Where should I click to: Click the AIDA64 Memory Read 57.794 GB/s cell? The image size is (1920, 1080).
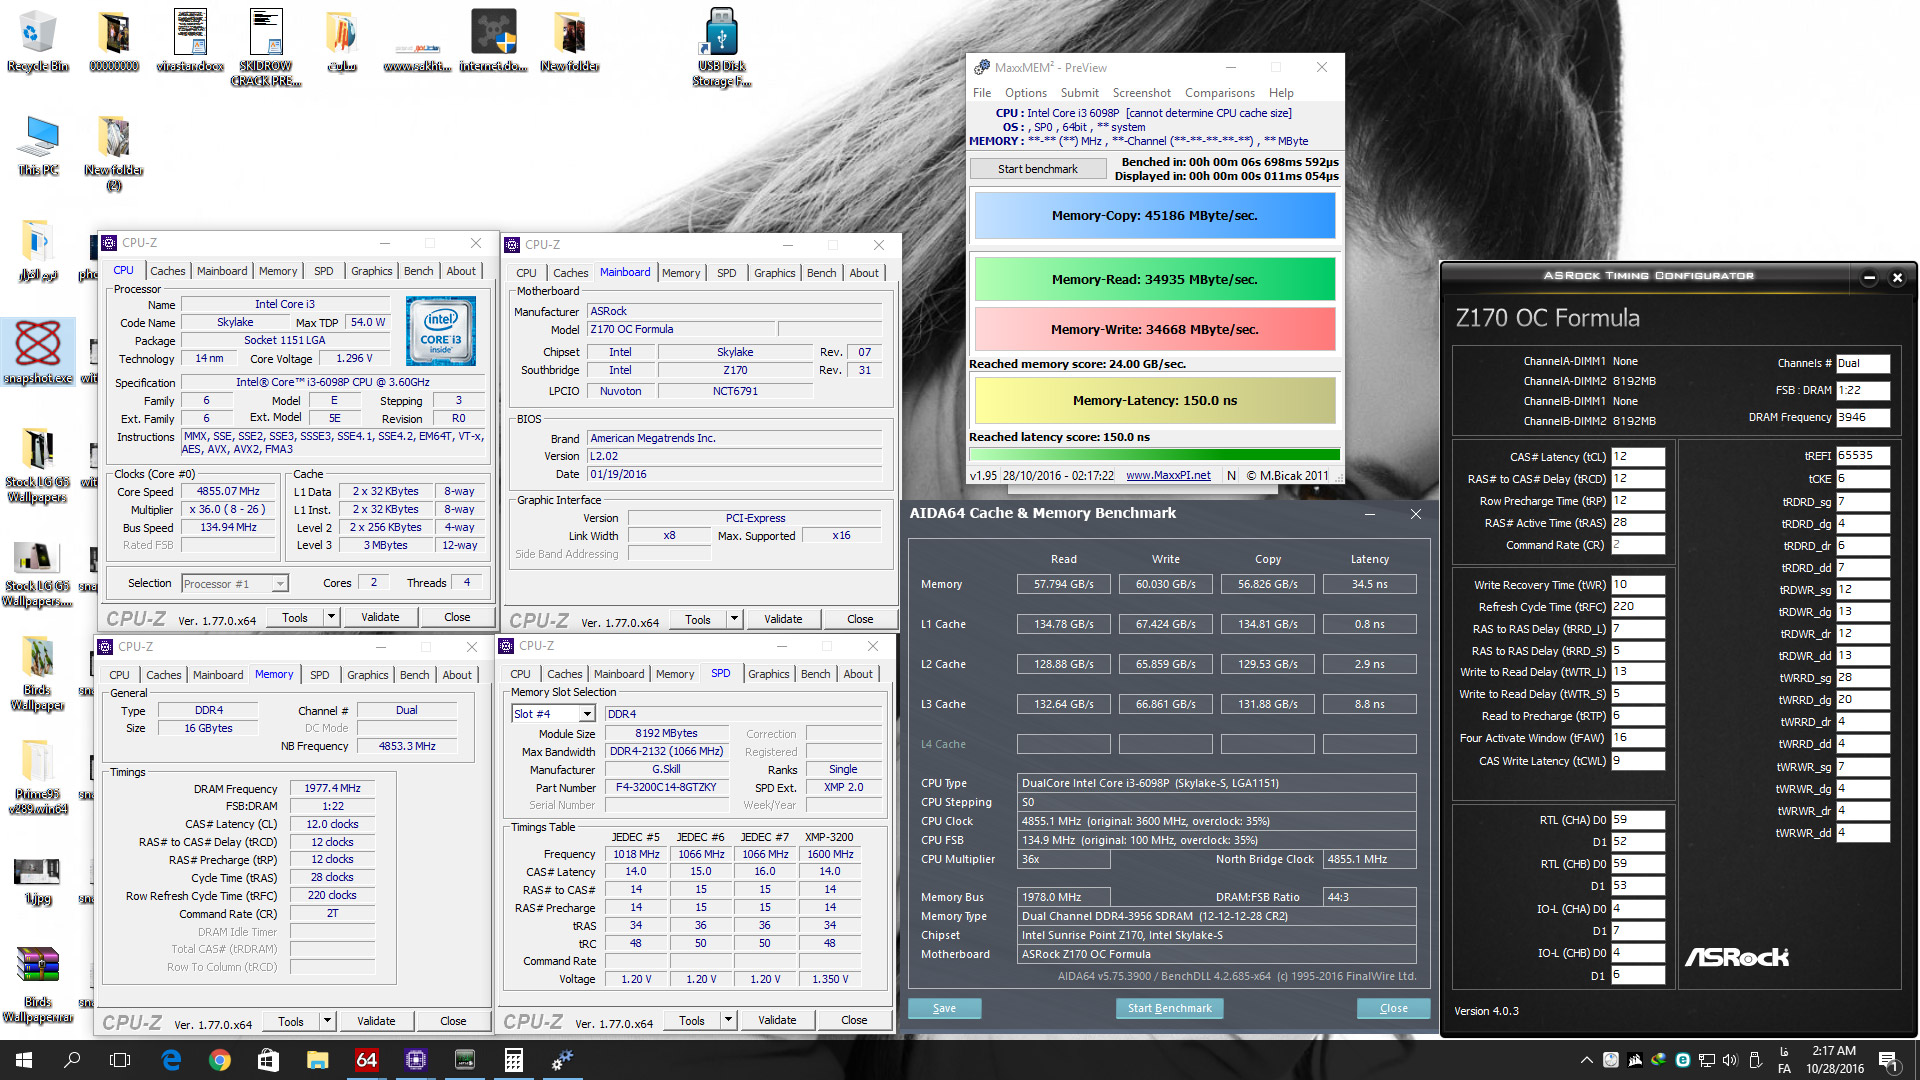pyautogui.click(x=1063, y=584)
